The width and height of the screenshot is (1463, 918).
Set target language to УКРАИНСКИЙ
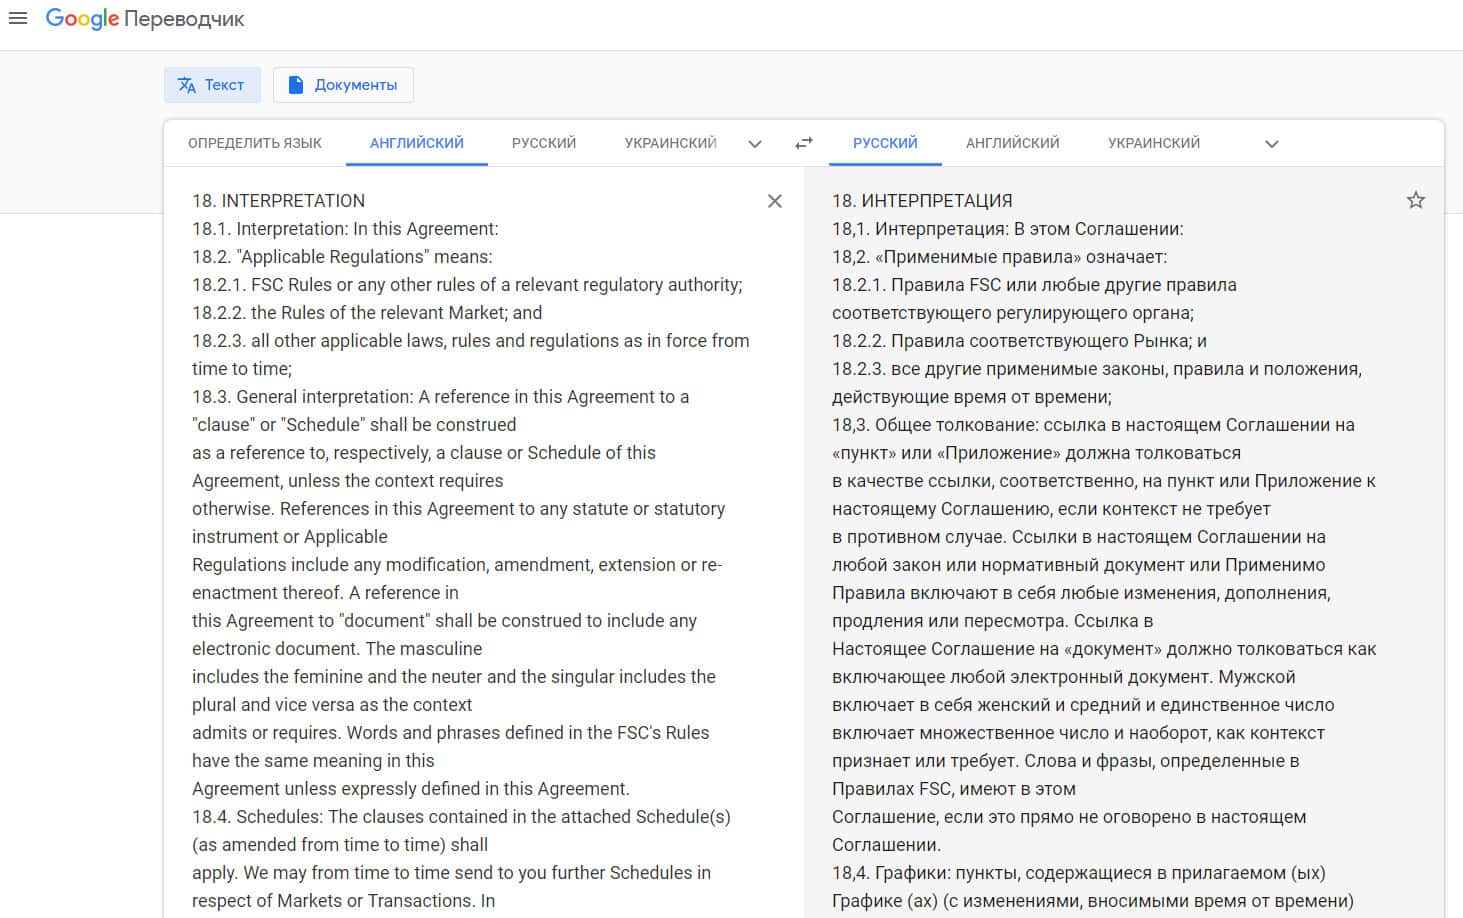(x=1153, y=143)
